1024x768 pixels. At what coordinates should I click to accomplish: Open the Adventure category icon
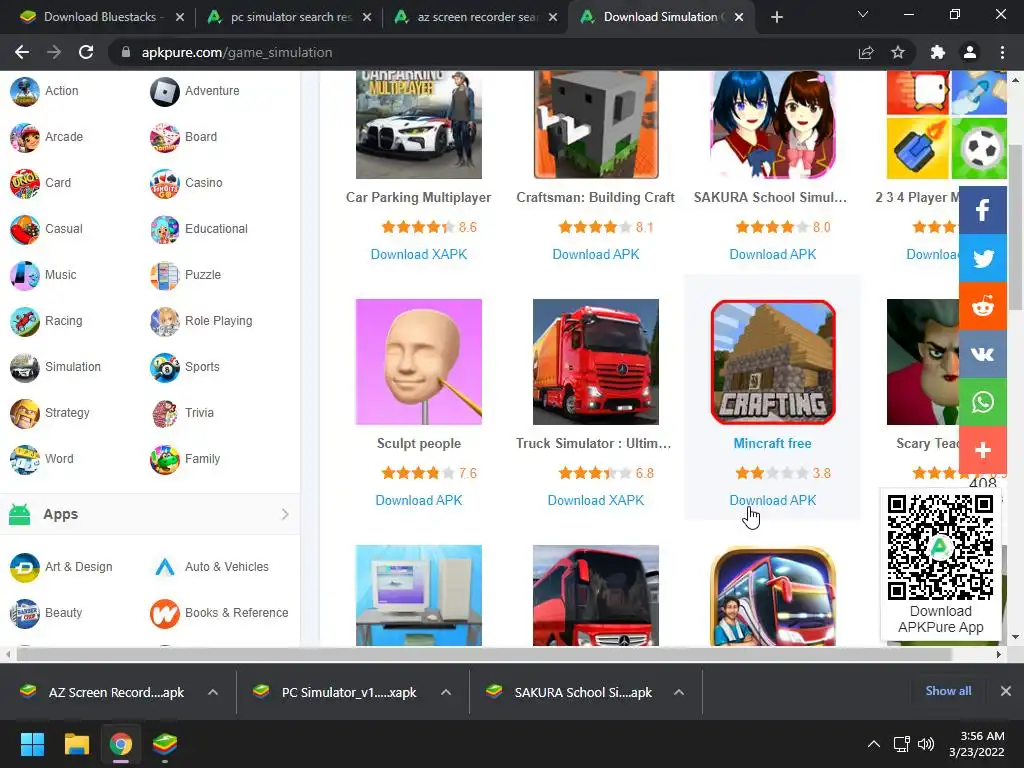pos(165,91)
